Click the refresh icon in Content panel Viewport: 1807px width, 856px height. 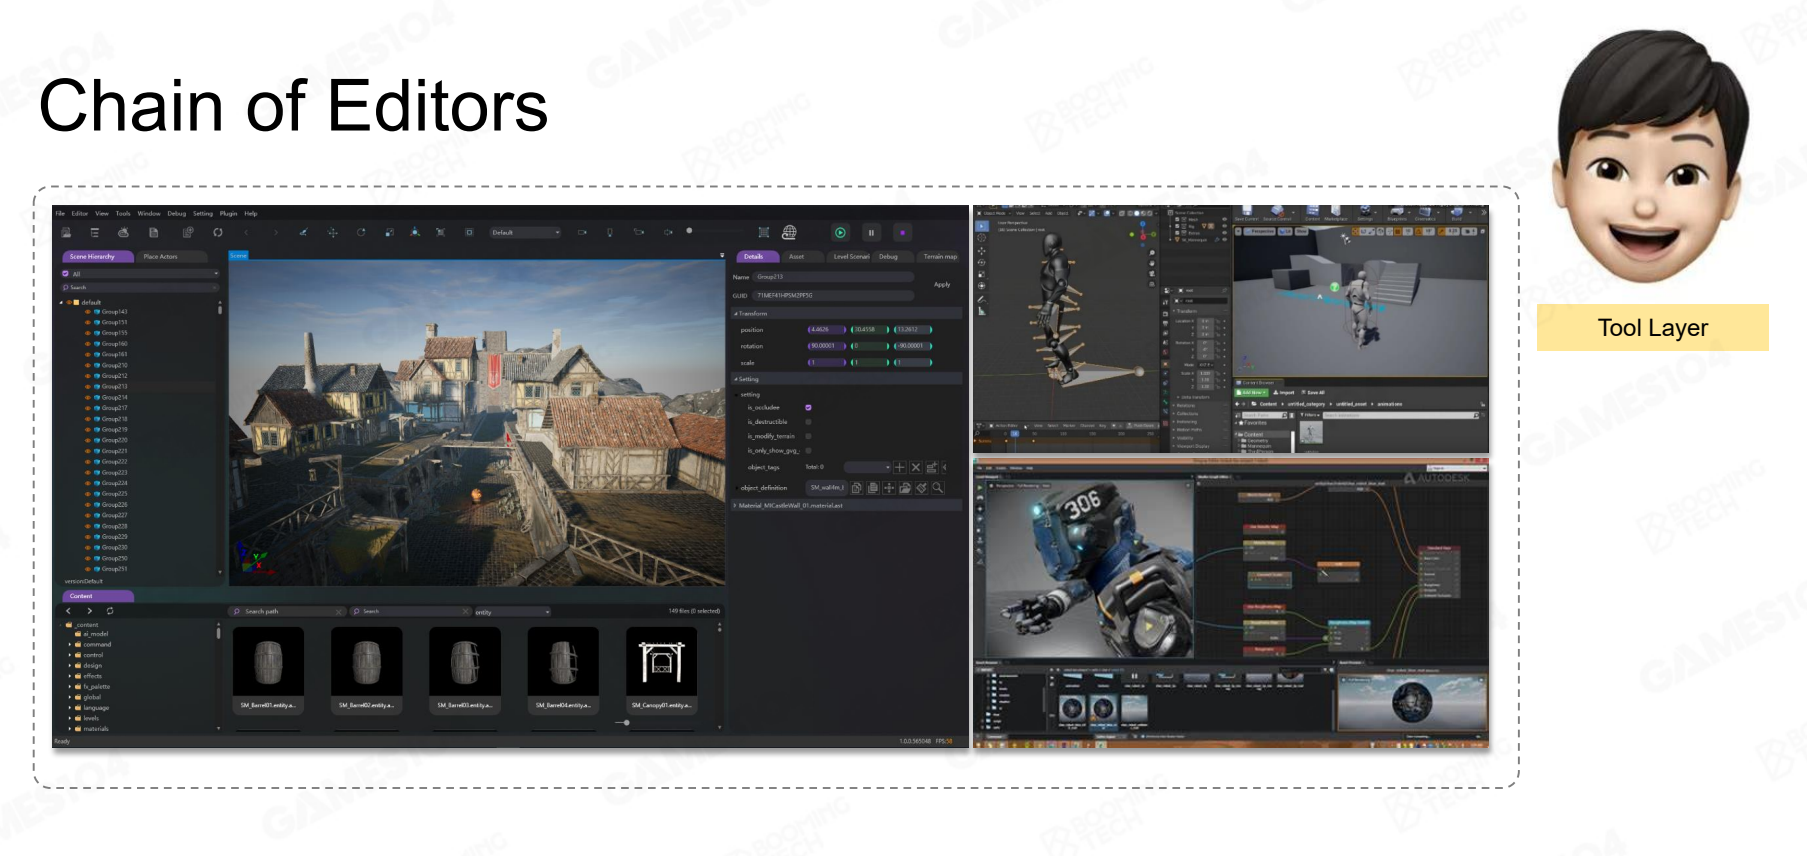(x=110, y=611)
